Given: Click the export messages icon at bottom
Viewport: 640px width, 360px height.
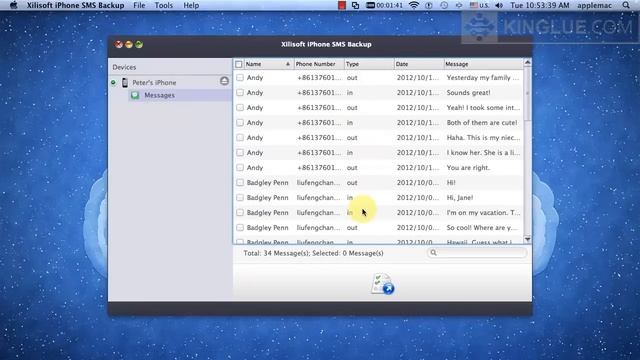Looking at the screenshot, I should click(382, 284).
